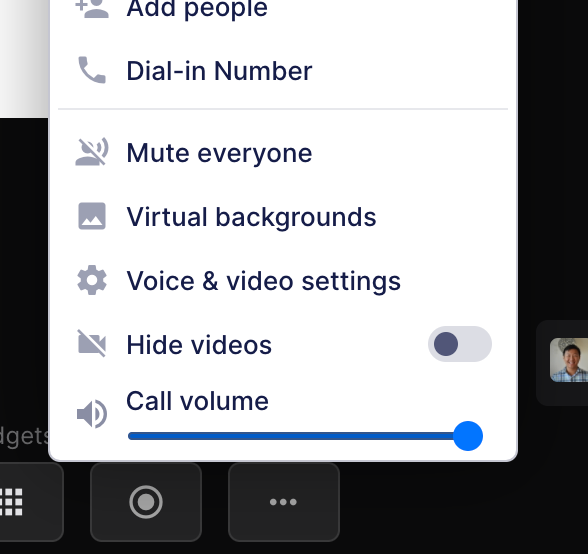Click the Hide videos label
This screenshot has width=588, height=554.
[199, 345]
